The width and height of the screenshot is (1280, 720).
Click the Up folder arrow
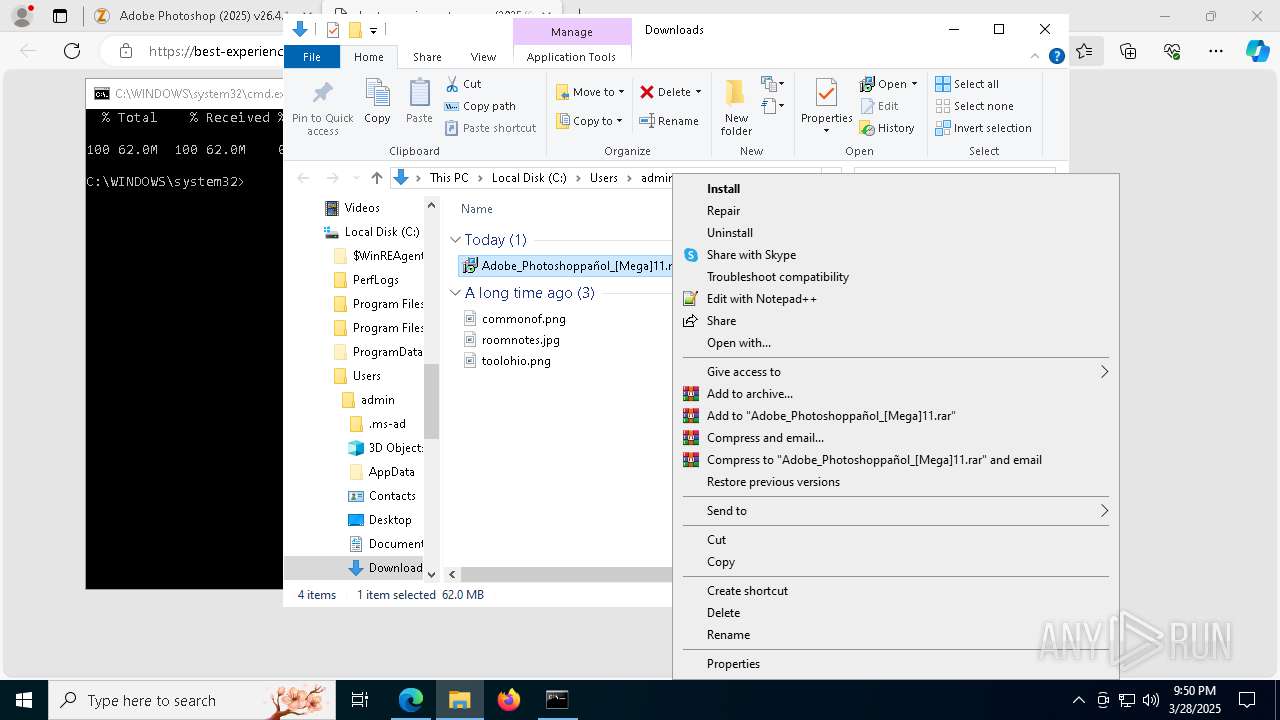coord(376,178)
